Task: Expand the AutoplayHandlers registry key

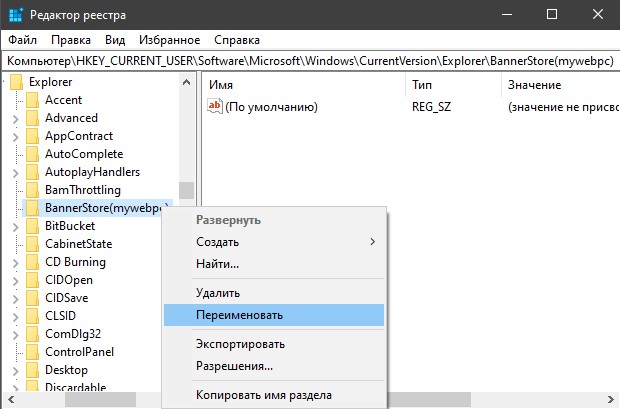Action: click(x=15, y=172)
